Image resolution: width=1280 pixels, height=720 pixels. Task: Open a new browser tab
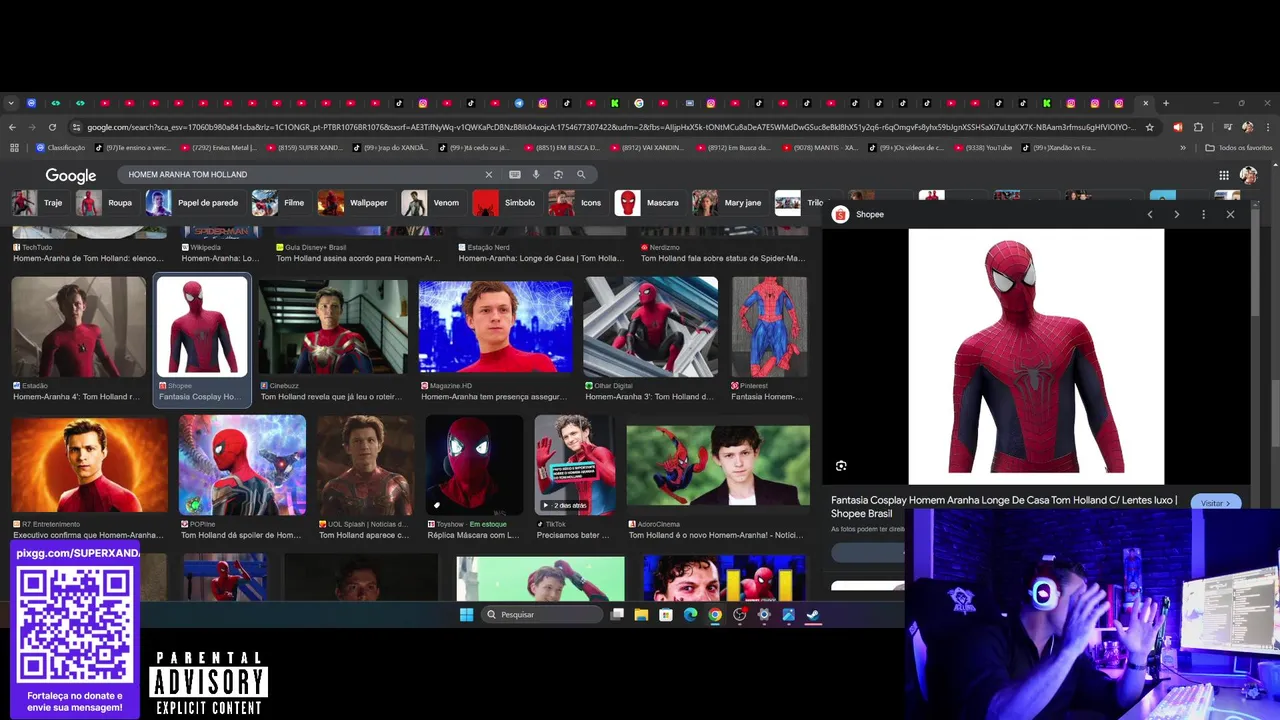pos(1166,103)
